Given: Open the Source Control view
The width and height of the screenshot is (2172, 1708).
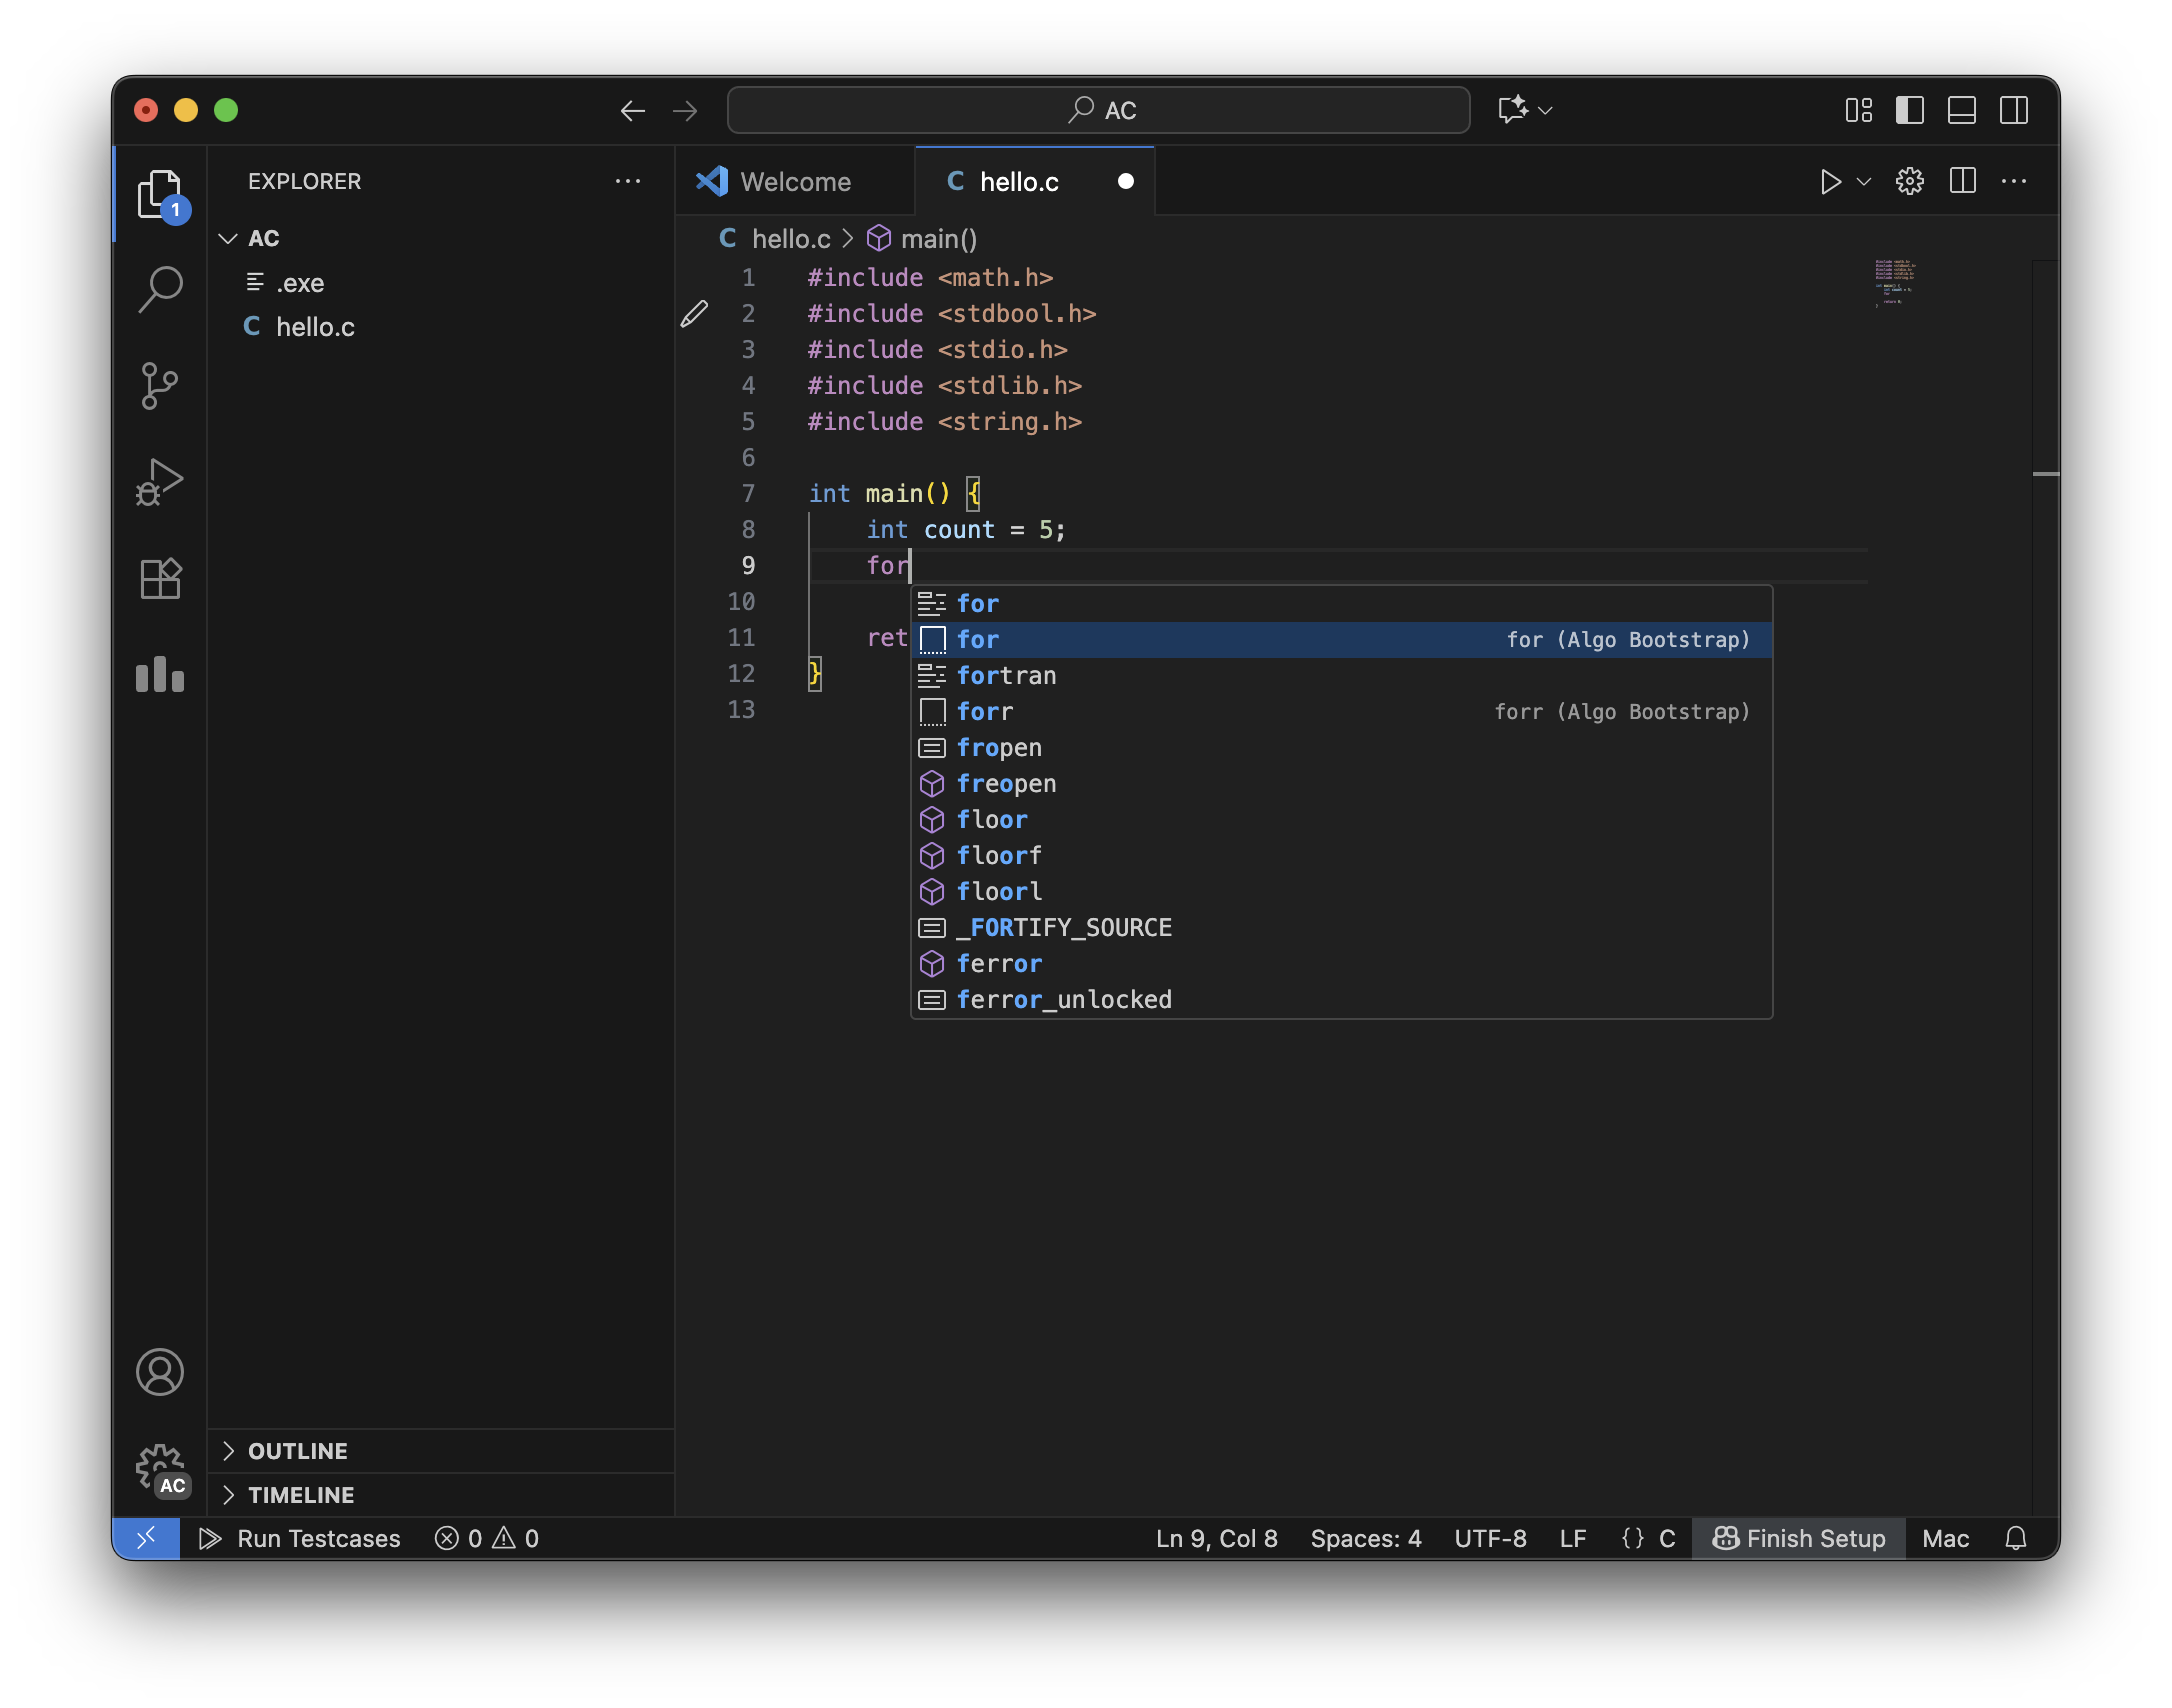Looking at the screenshot, I should coord(160,386).
